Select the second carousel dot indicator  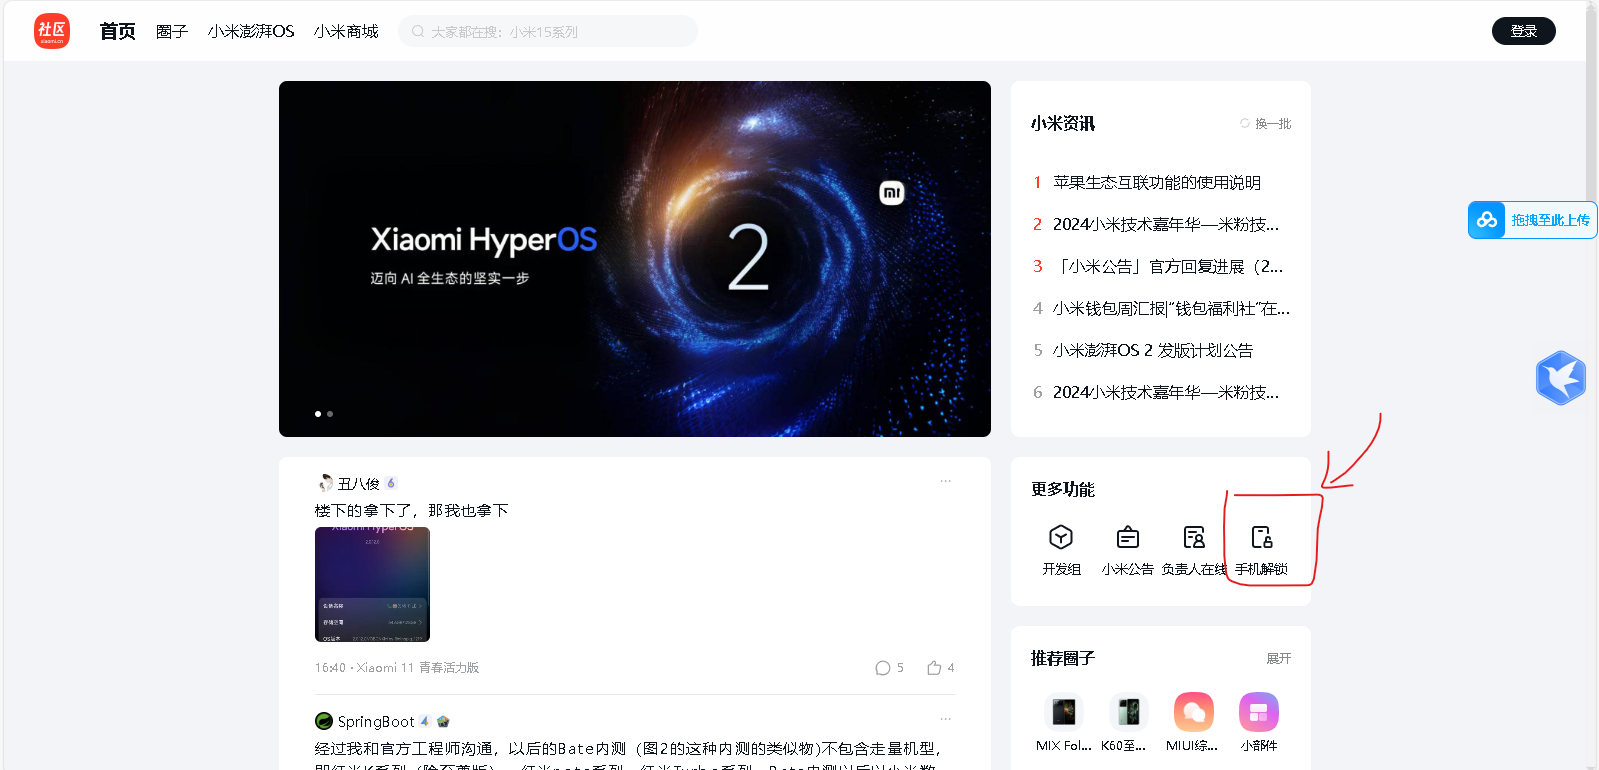(330, 414)
